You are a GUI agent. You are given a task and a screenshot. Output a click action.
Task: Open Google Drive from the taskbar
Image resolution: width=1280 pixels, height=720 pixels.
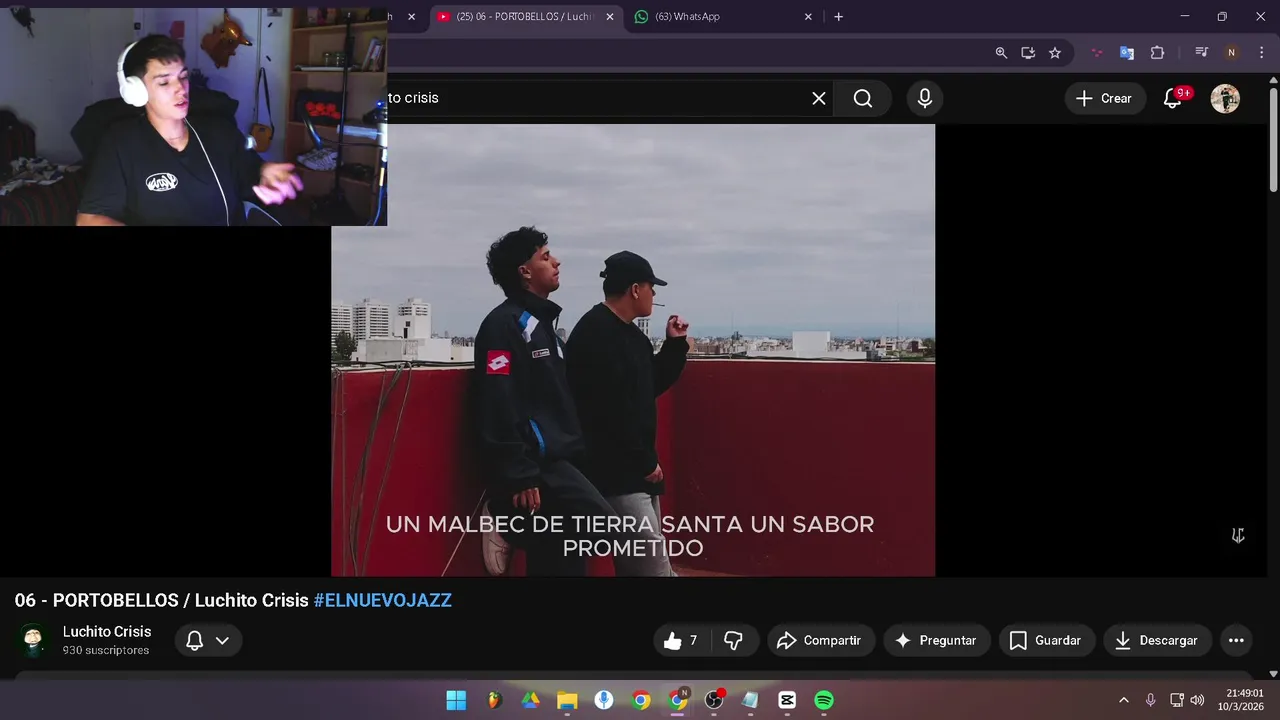point(531,700)
